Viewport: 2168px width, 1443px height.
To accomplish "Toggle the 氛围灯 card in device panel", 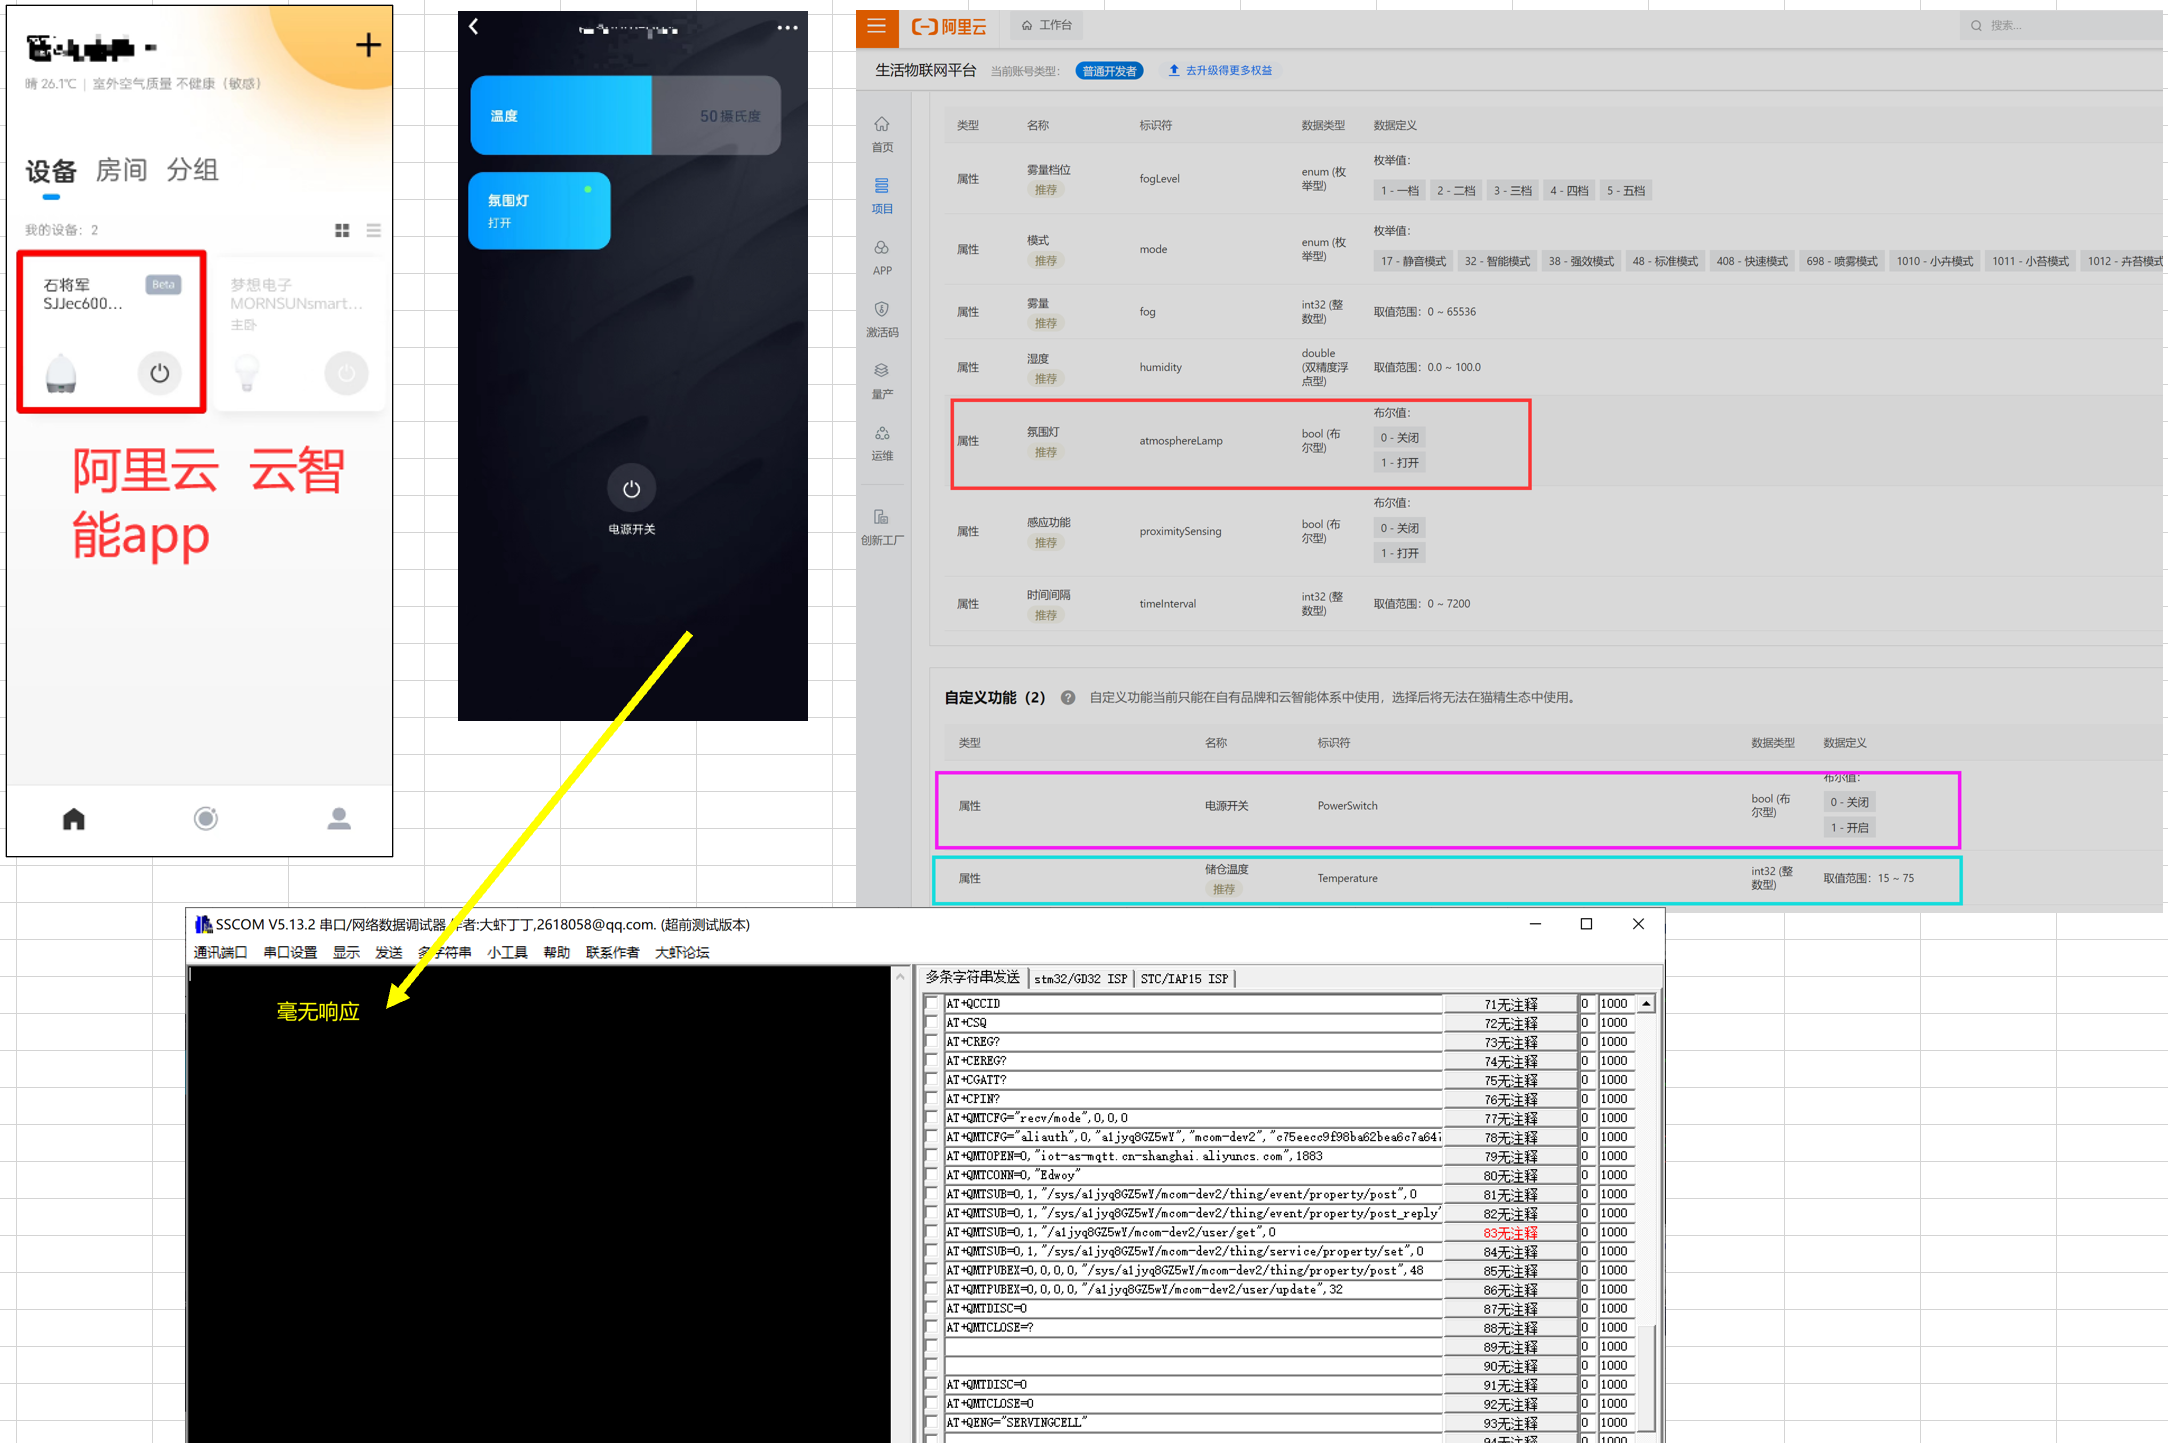I will click(539, 211).
